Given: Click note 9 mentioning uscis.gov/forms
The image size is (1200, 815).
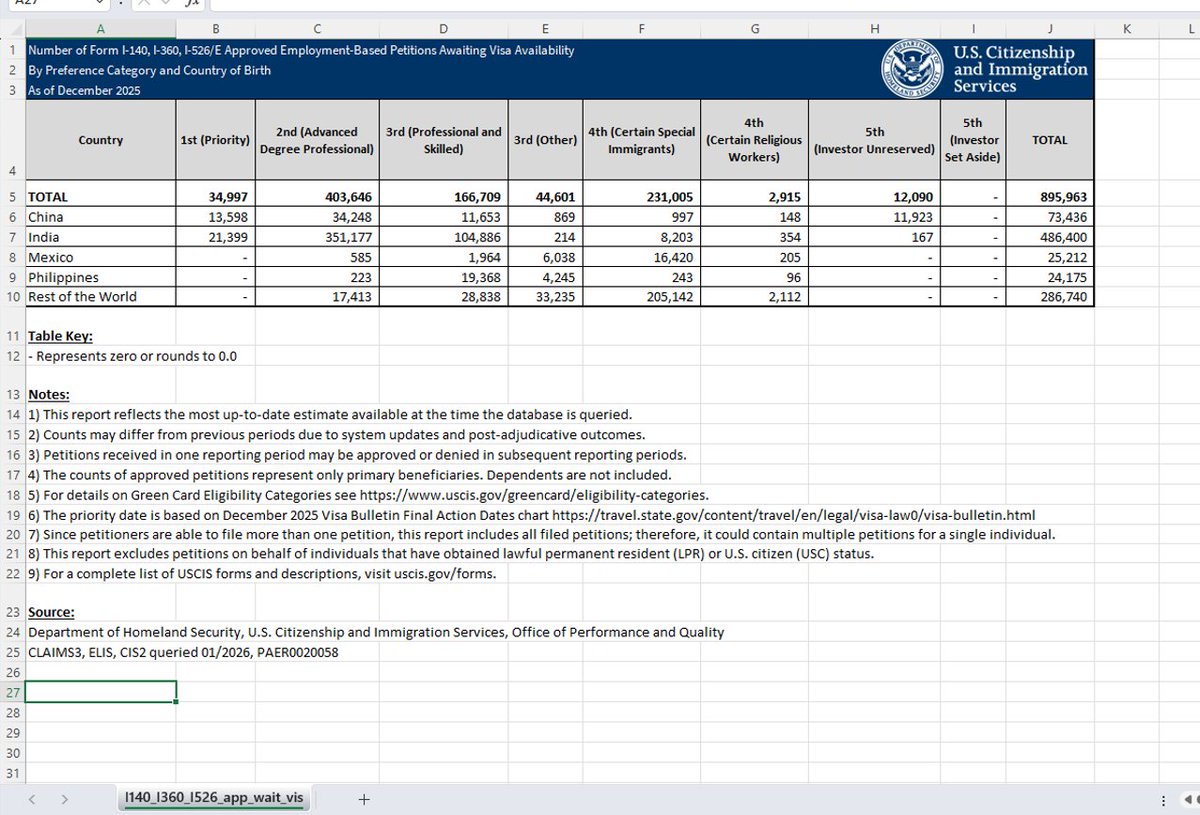Looking at the screenshot, I should 261,574.
